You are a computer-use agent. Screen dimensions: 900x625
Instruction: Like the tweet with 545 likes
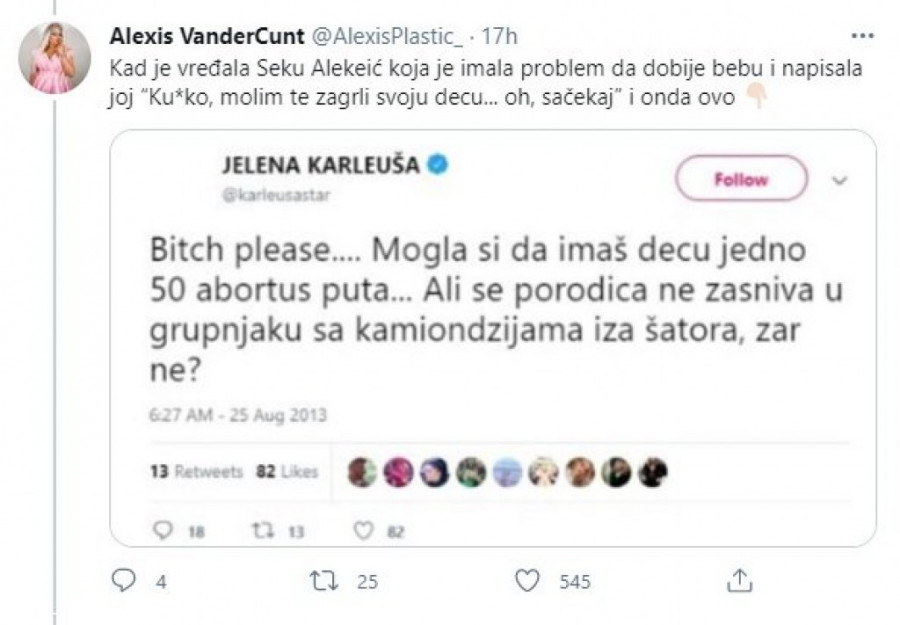point(529,581)
